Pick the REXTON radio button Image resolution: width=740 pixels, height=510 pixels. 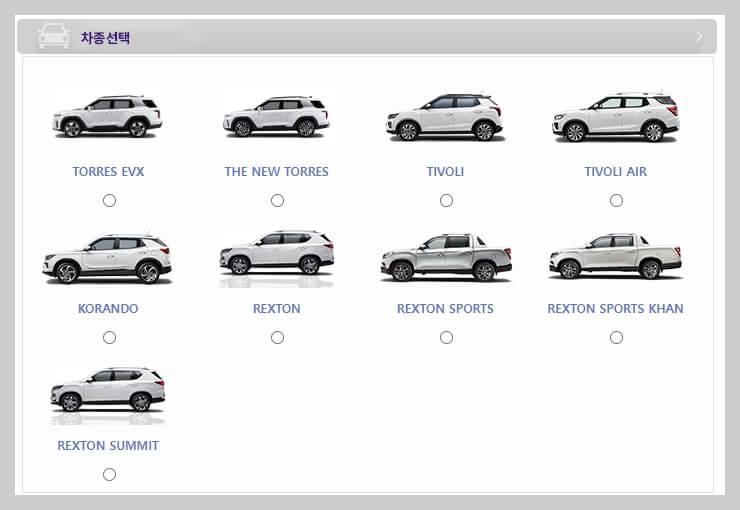tap(278, 337)
